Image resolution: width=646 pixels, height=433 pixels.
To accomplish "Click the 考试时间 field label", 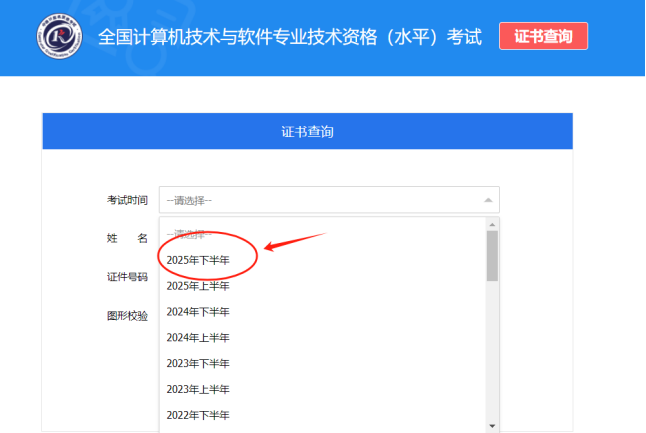I will 127,200.
